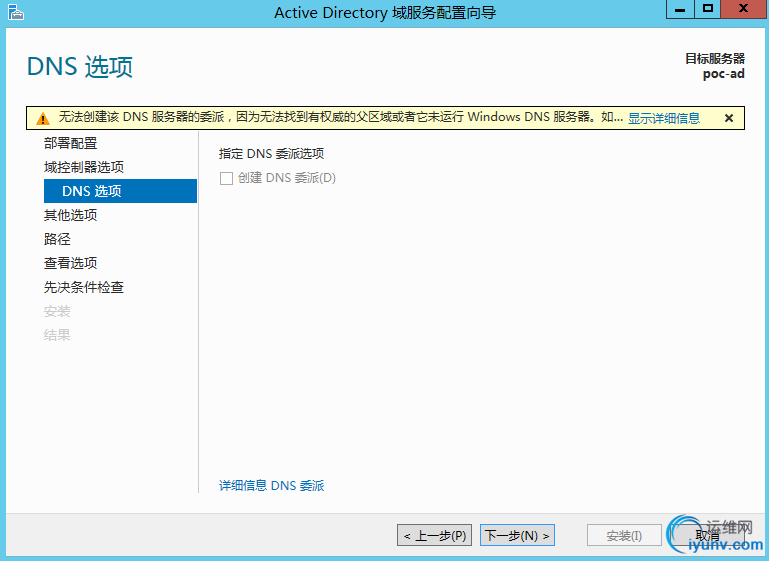Click the yellow warning triangle icon
Image resolution: width=769 pixels, height=561 pixels.
[43, 118]
